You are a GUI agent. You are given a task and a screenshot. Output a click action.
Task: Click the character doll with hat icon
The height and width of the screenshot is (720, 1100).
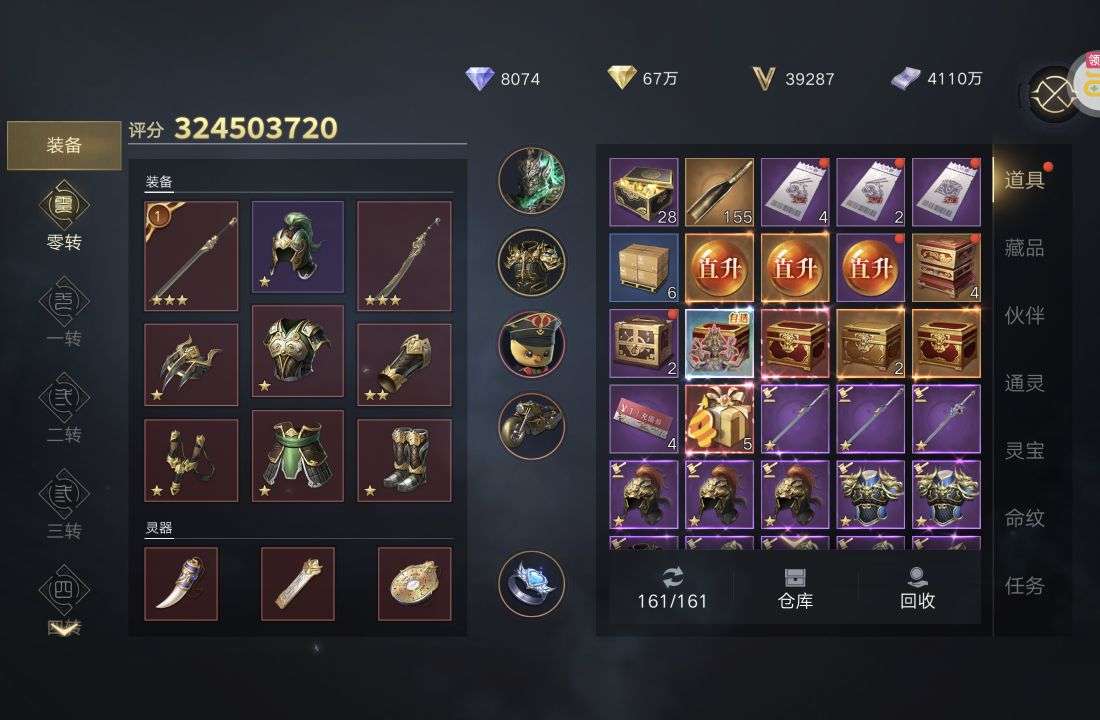pyautogui.click(x=531, y=344)
